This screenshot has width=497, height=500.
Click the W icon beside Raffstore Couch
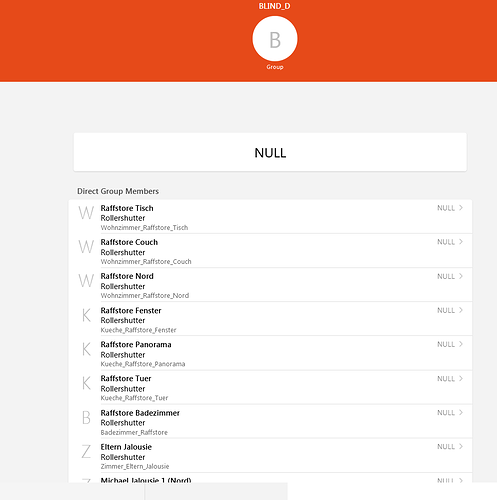86,247
